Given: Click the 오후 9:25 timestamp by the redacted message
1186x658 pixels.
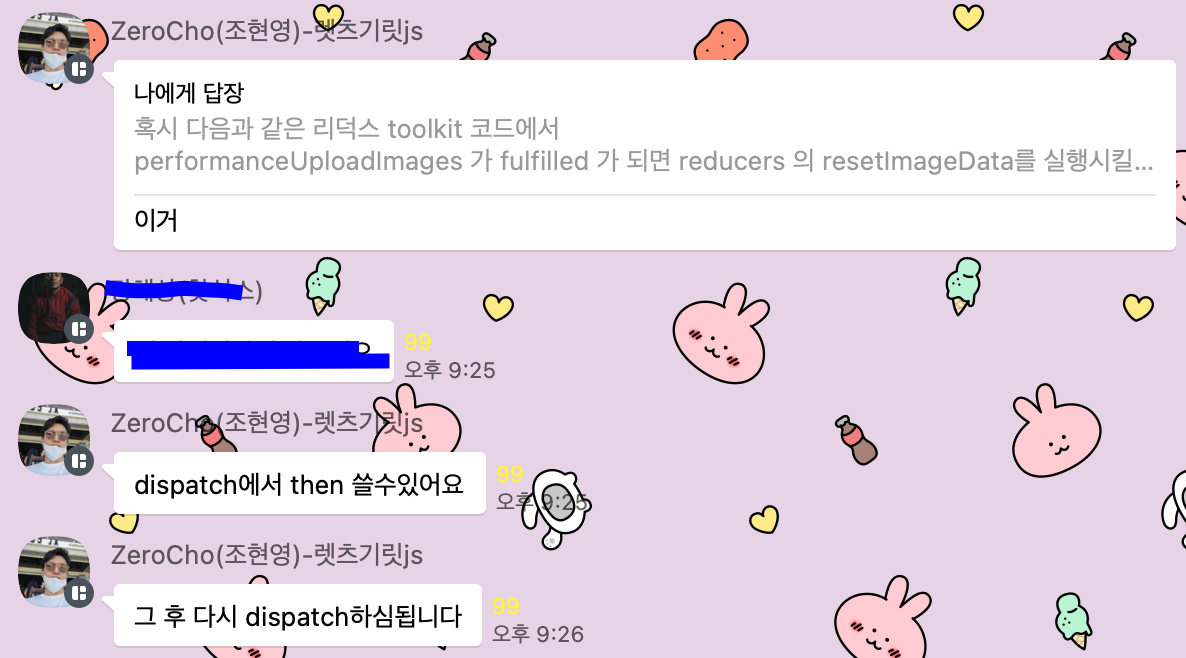Looking at the screenshot, I should coord(450,370).
